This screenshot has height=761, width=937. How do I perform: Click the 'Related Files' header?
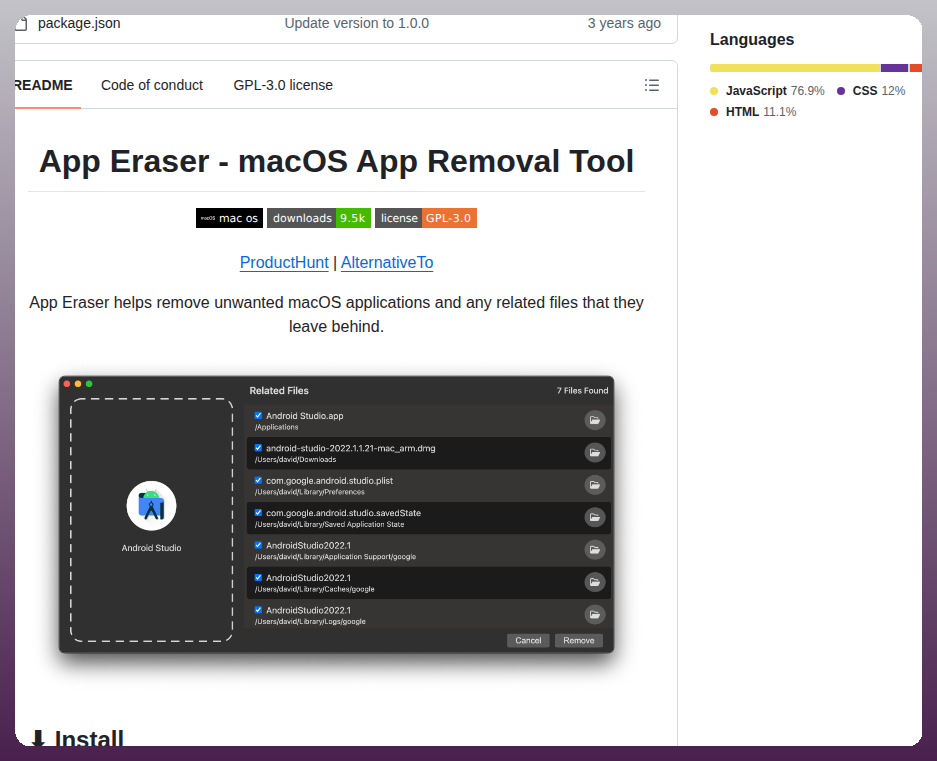click(278, 390)
